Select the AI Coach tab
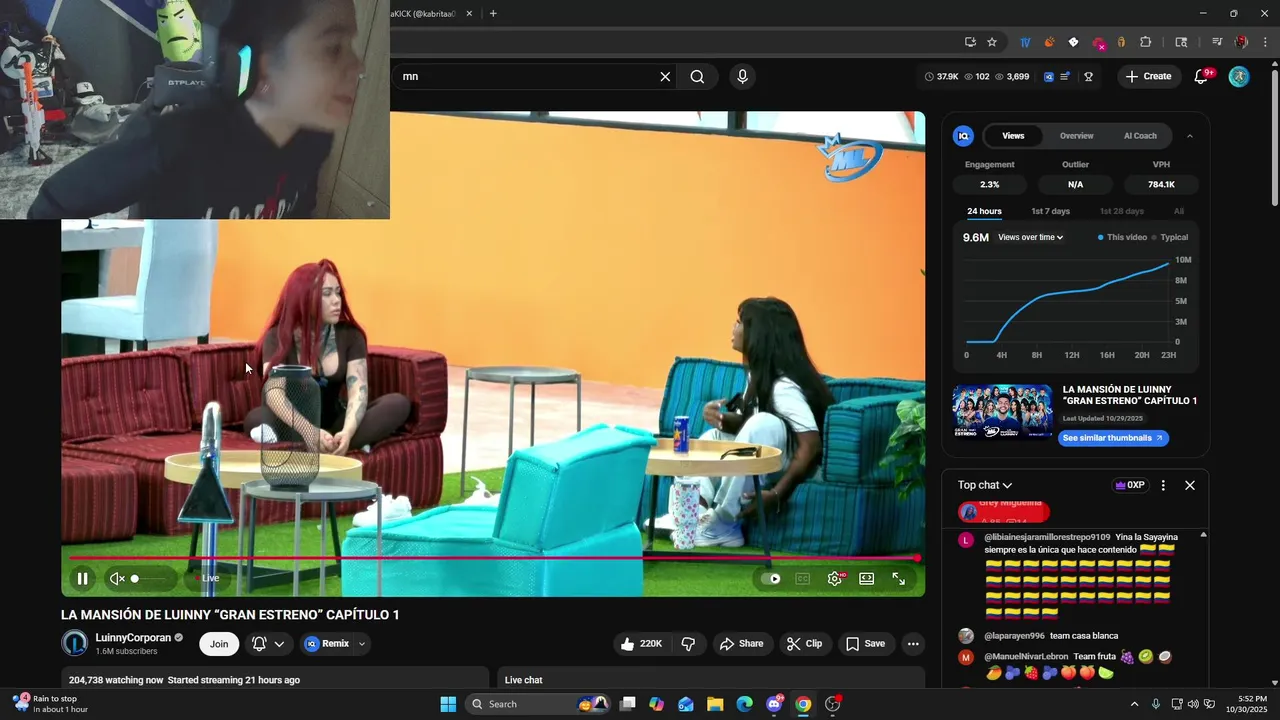The width and height of the screenshot is (1280, 720). coord(1140,136)
